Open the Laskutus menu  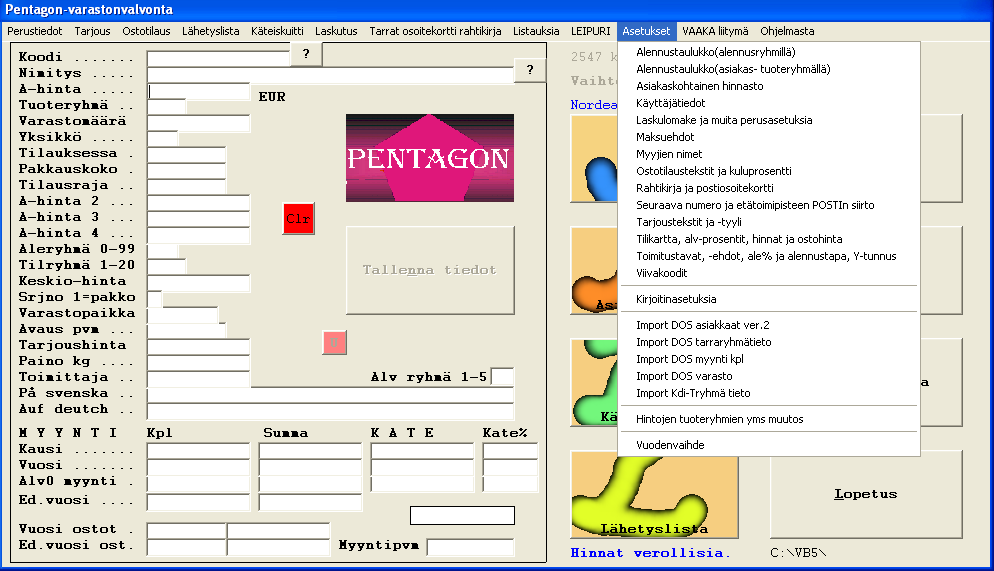(x=336, y=31)
